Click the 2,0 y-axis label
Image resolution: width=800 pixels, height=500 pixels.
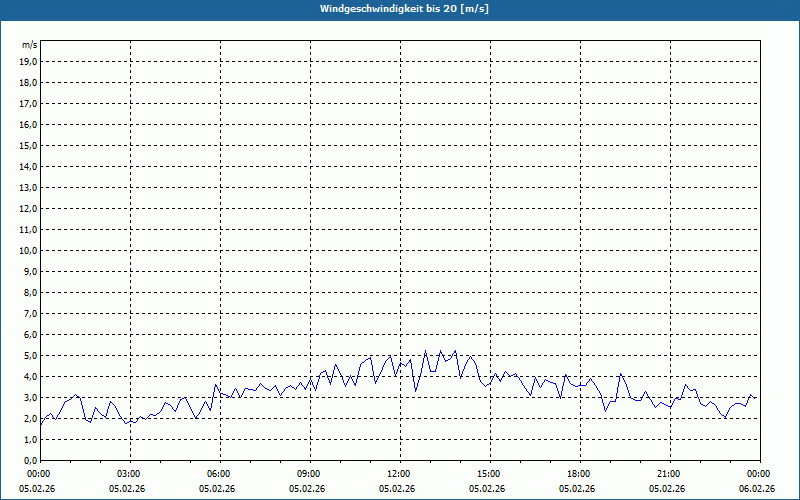coord(31,418)
